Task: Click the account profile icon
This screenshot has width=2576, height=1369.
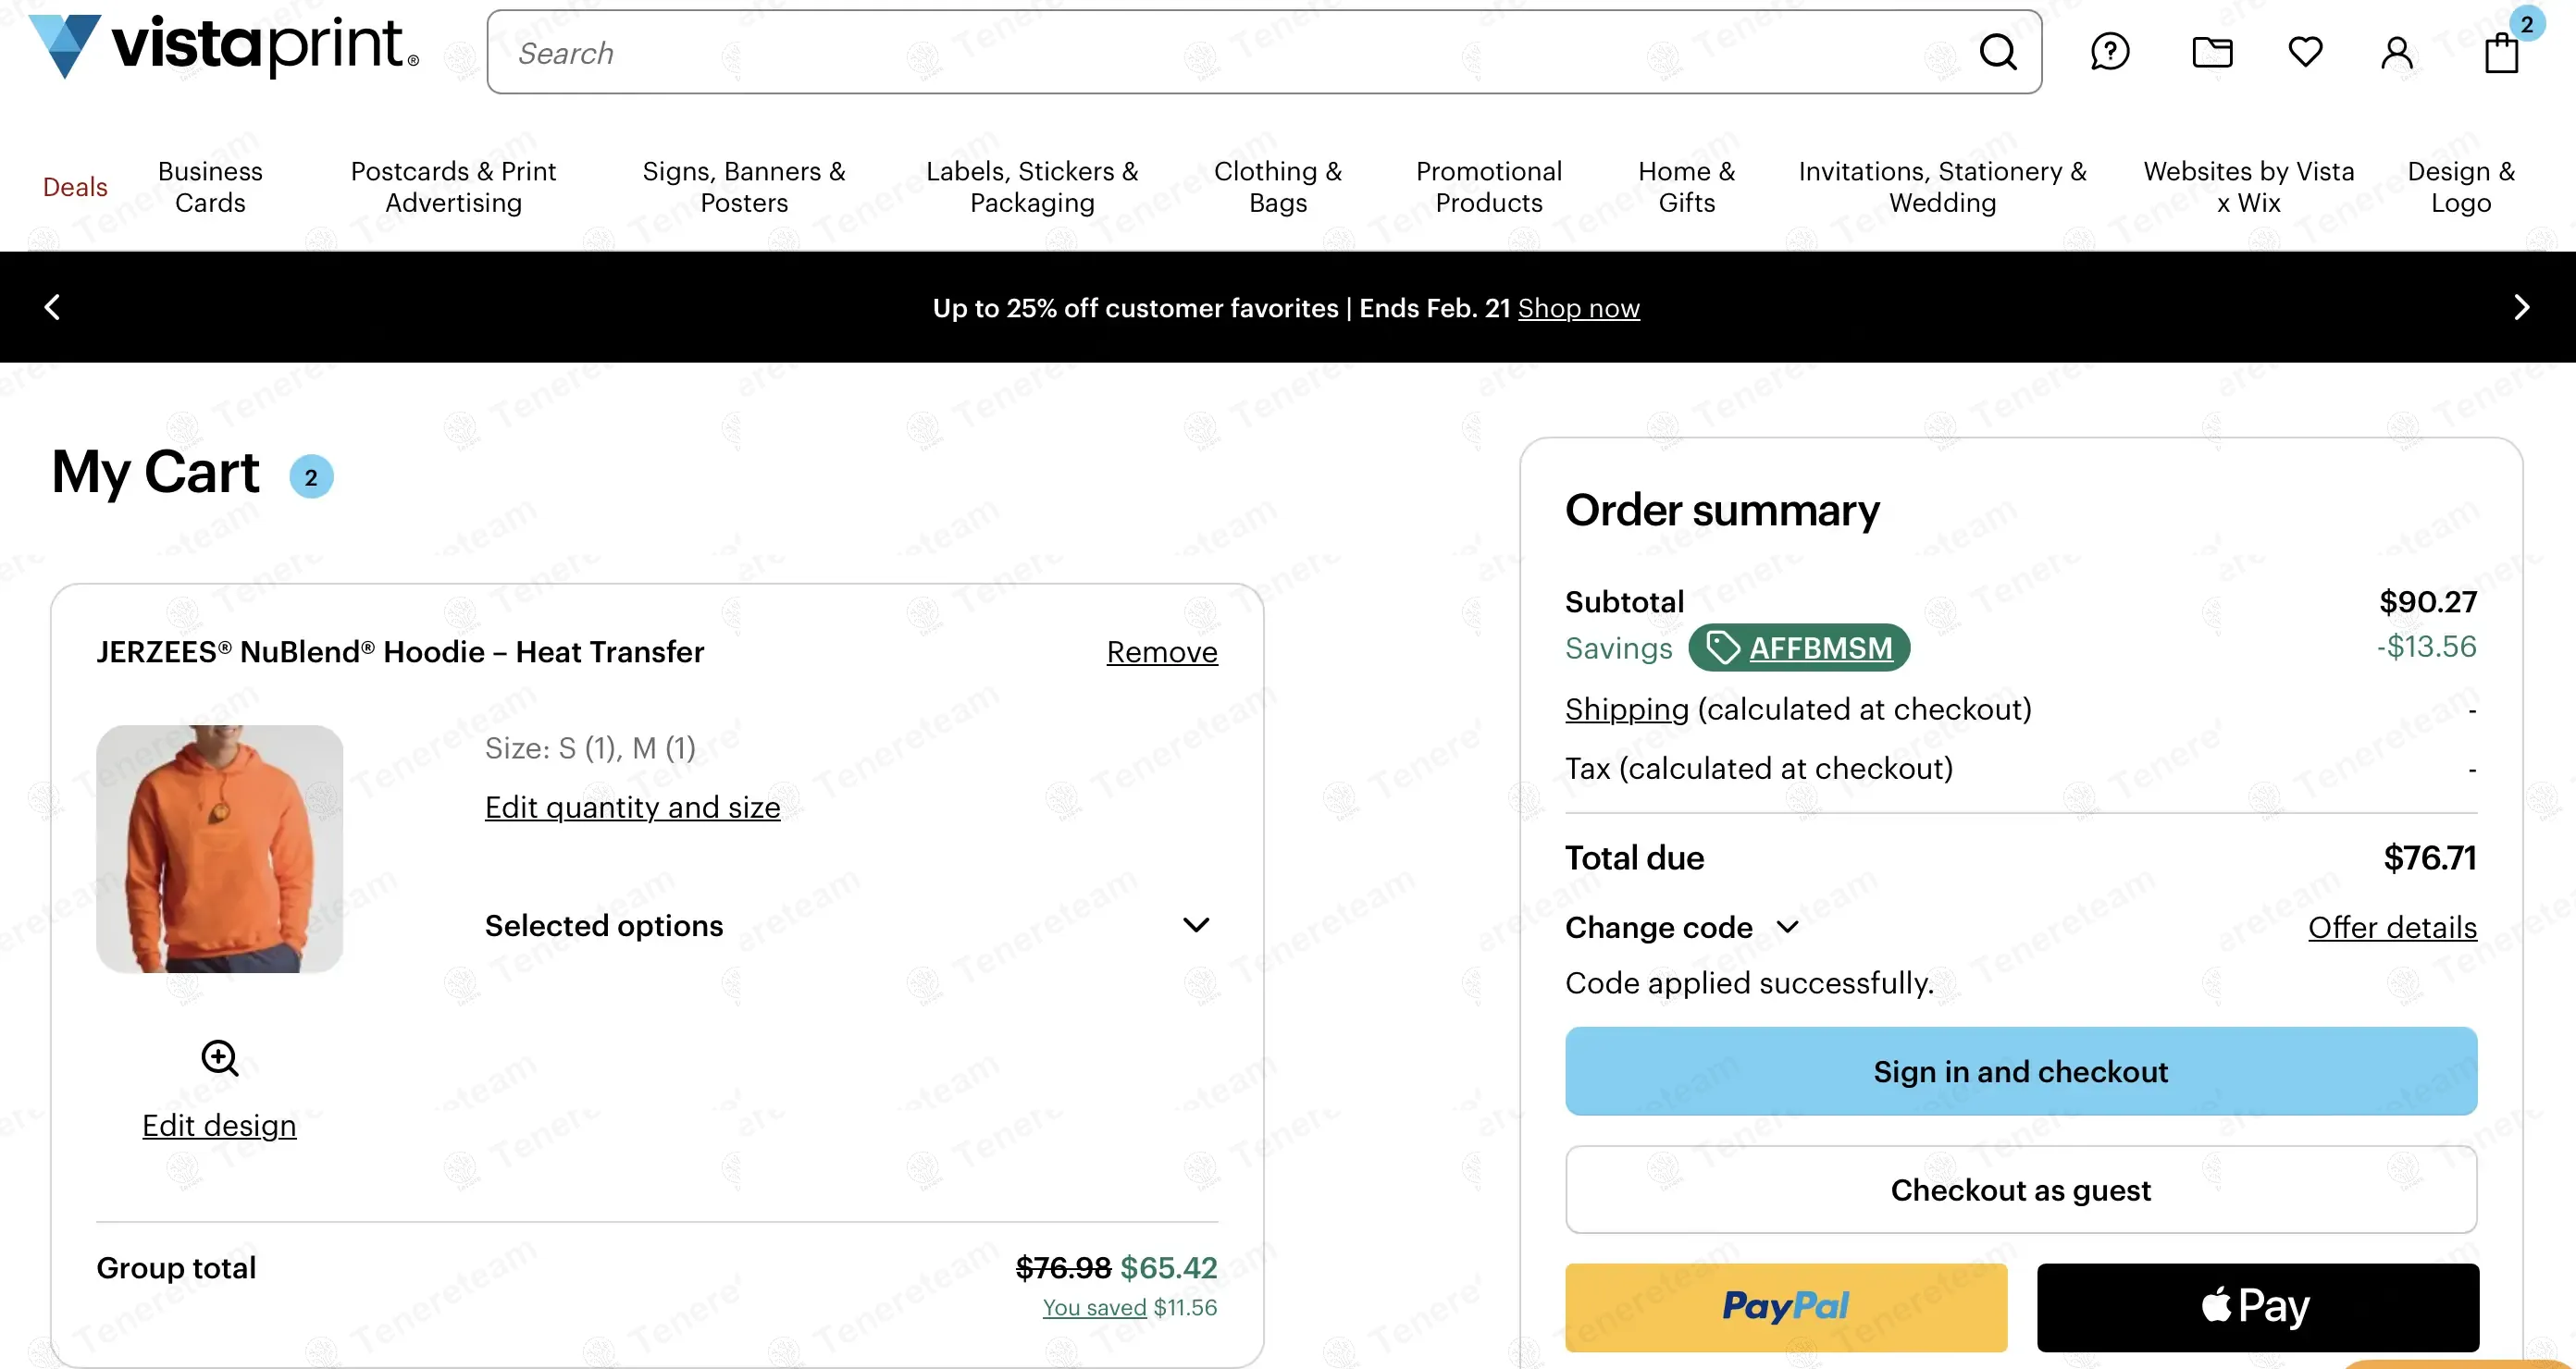Action: [2396, 52]
